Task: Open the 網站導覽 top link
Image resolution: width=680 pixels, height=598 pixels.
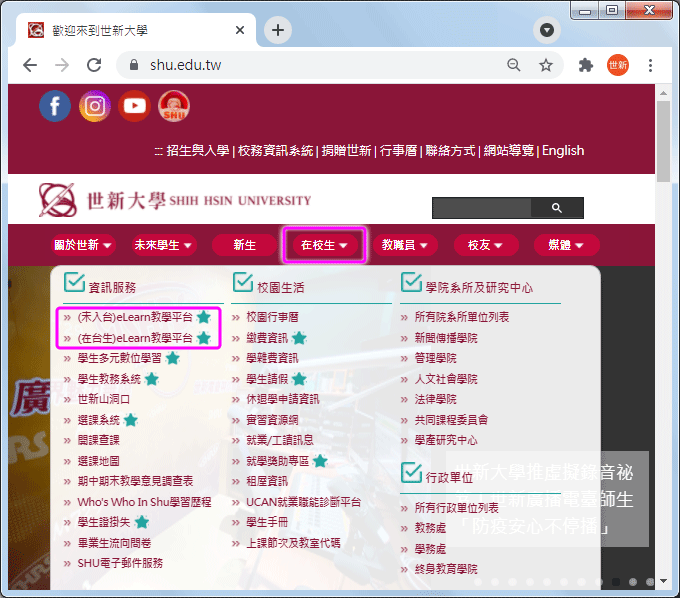Action: 509,150
